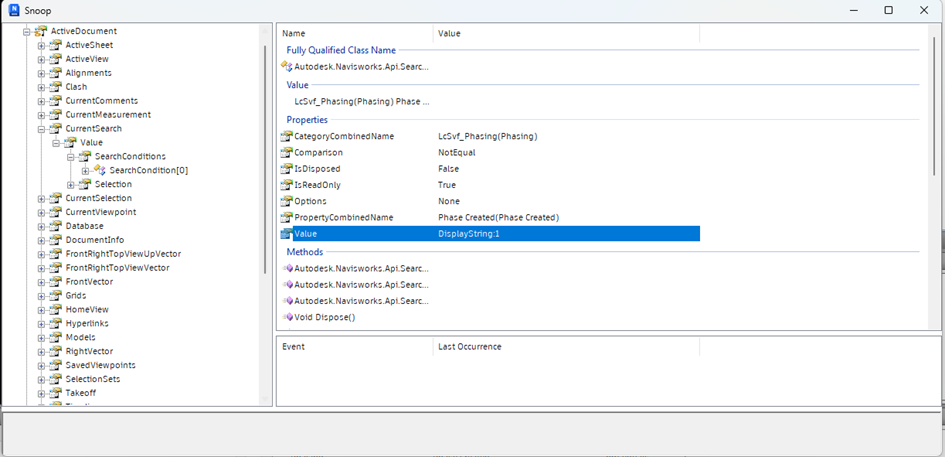Collapse the SearchConditions tree node
Image resolution: width=945 pixels, height=457 pixels.
pyautogui.click(x=71, y=157)
